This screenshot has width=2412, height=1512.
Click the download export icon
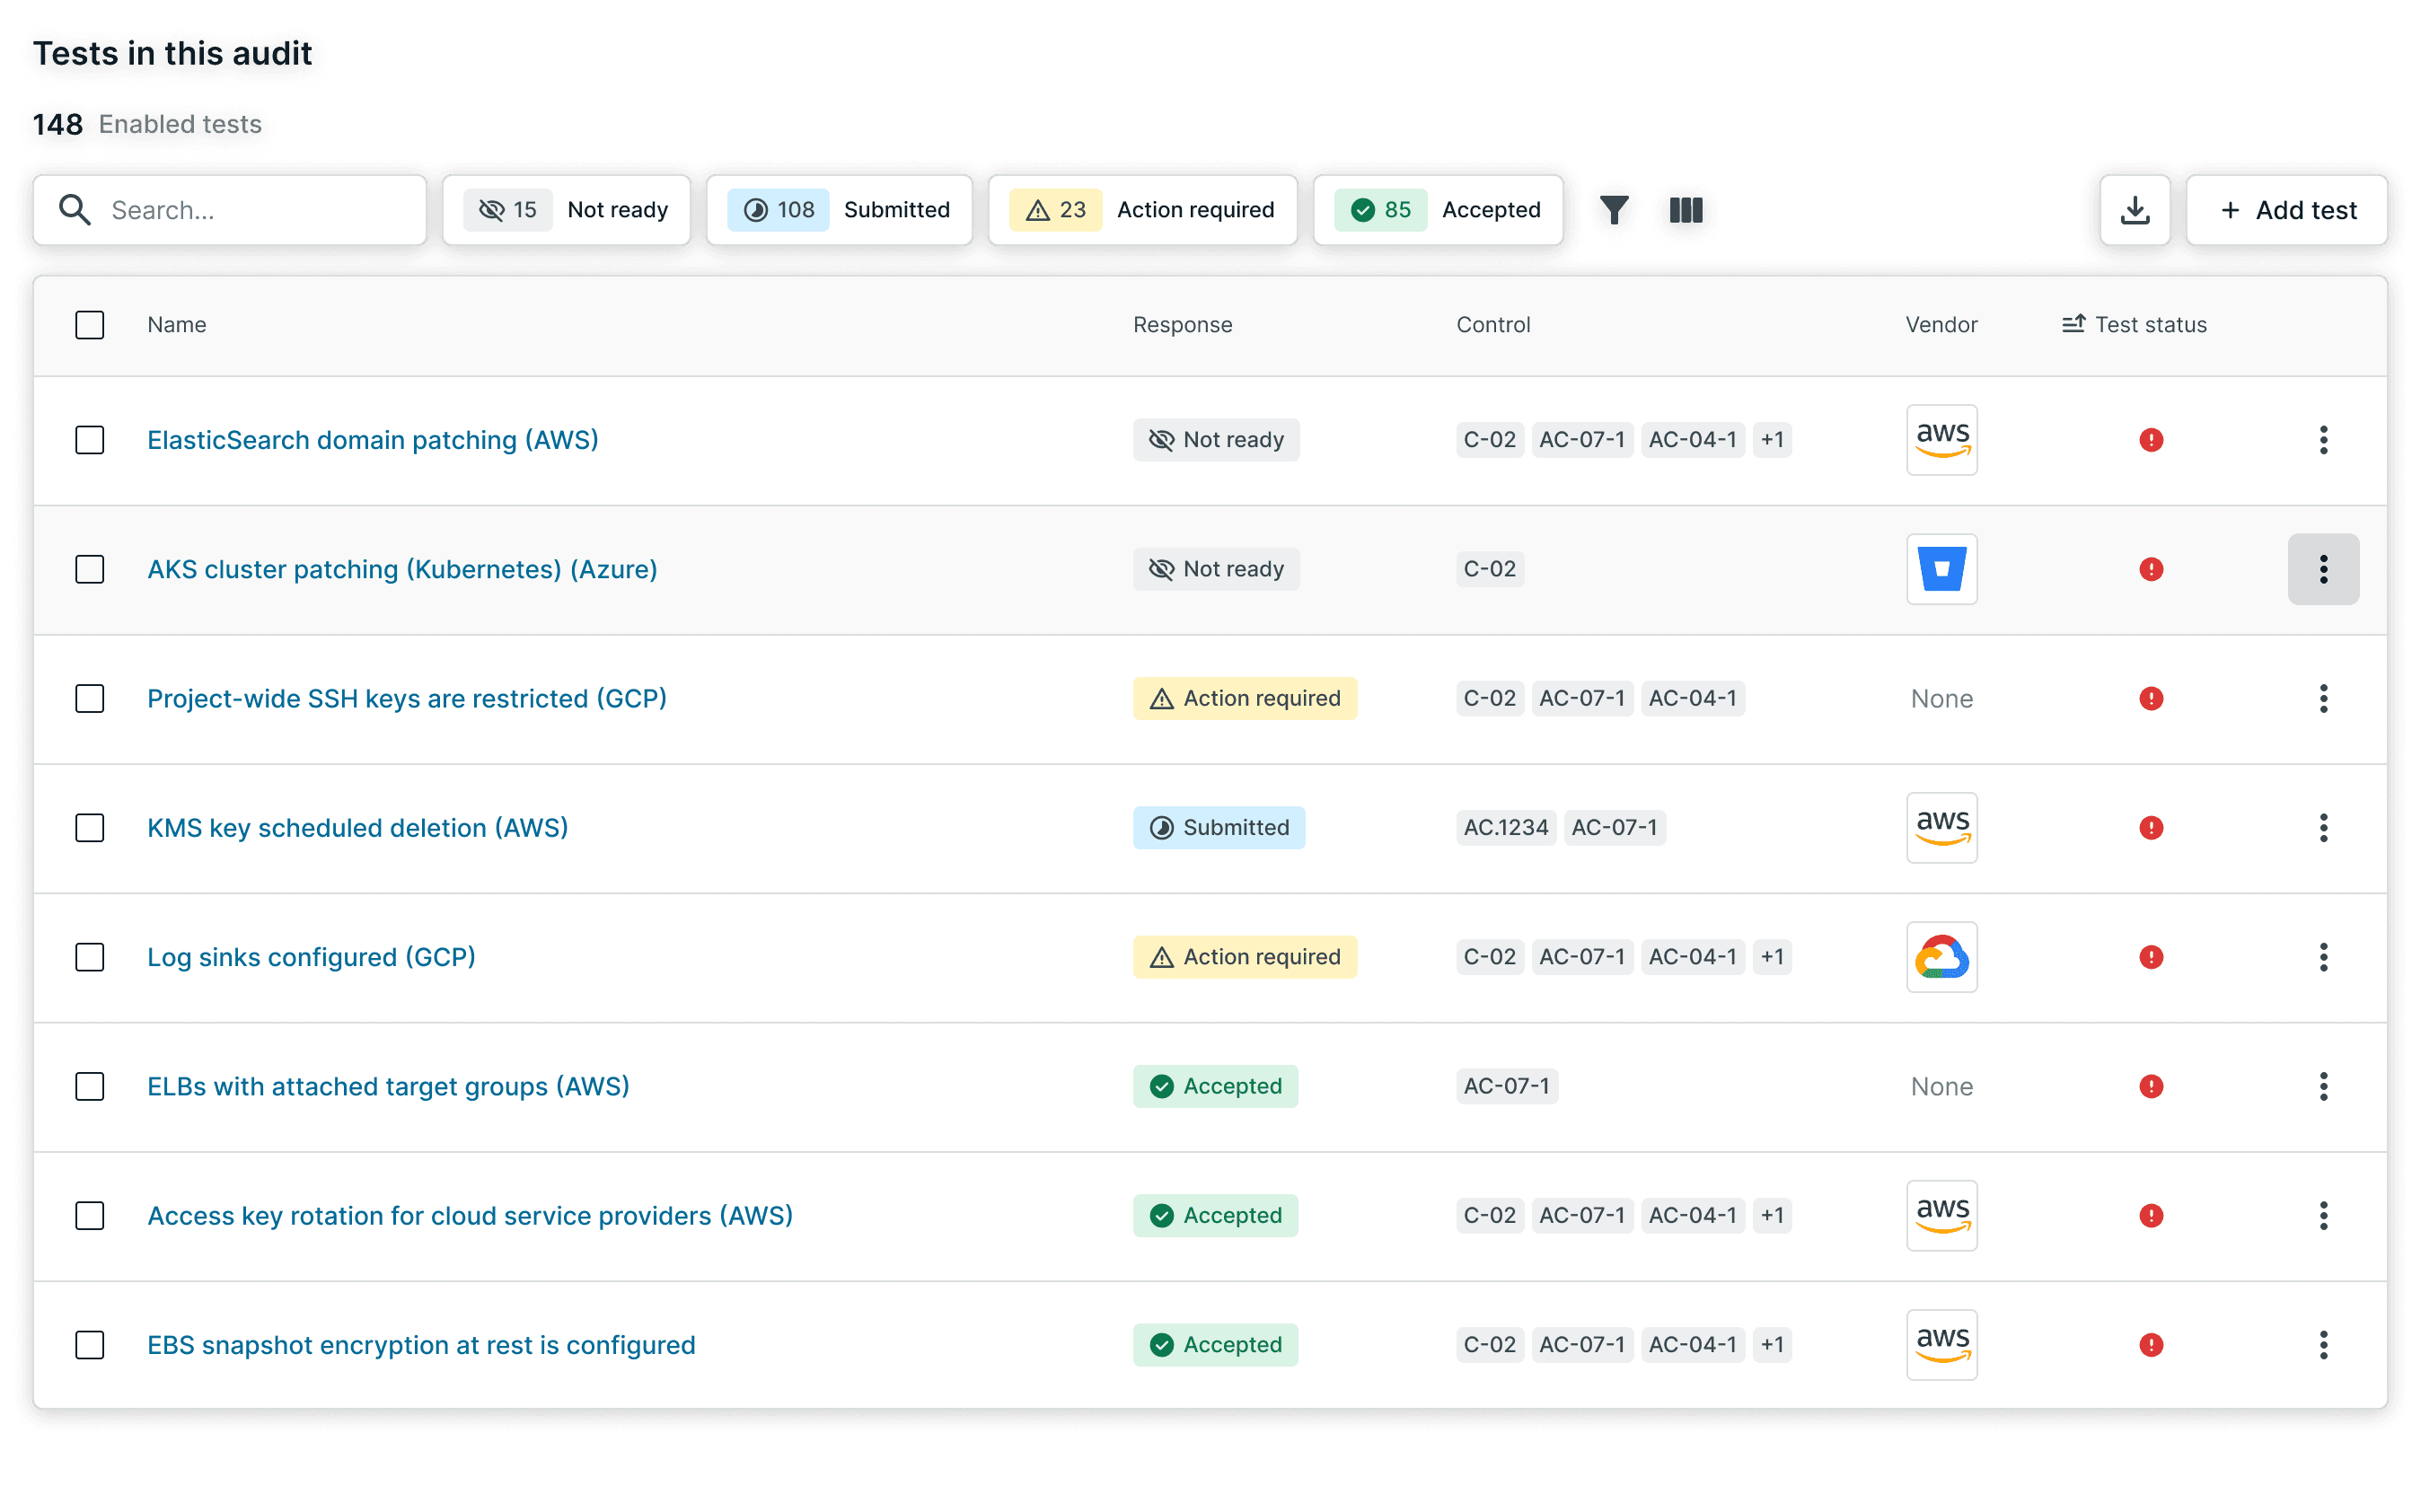tap(2135, 210)
